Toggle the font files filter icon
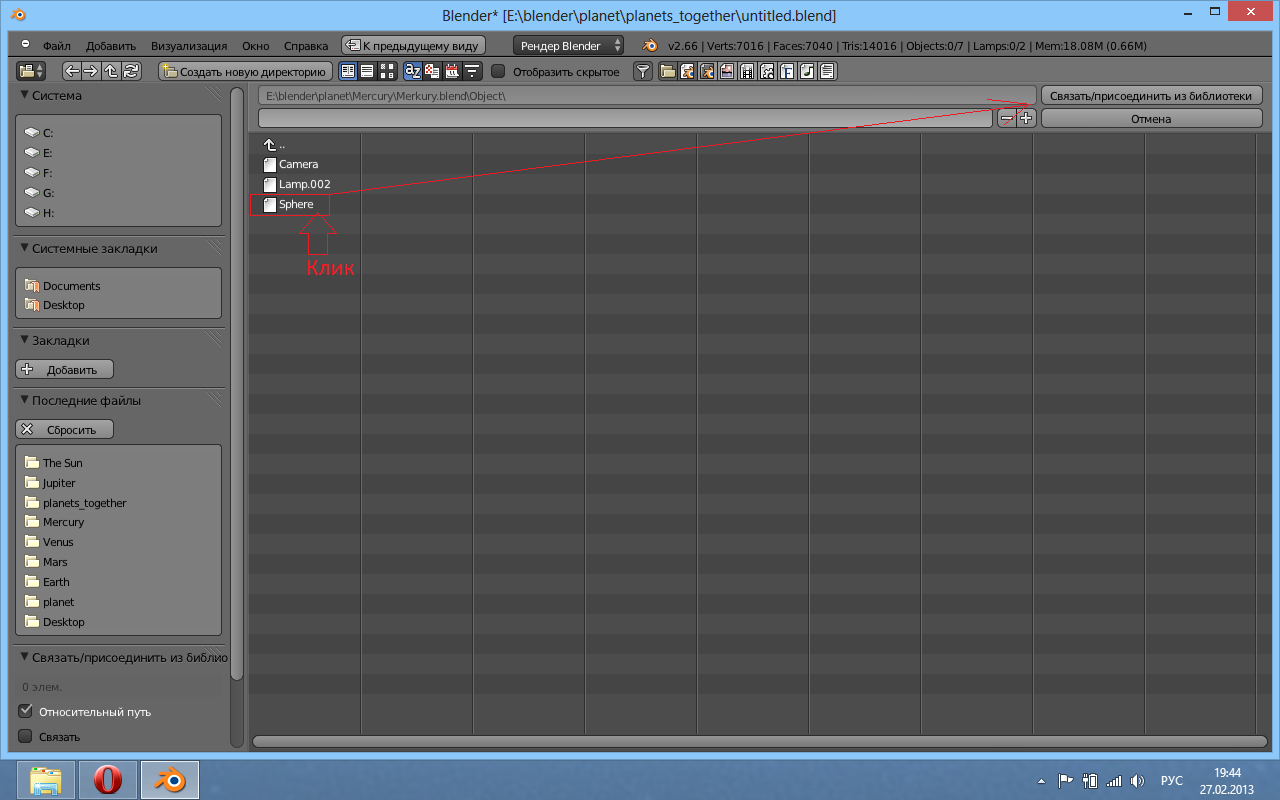This screenshot has width=1280, height=800. [787, 71]
